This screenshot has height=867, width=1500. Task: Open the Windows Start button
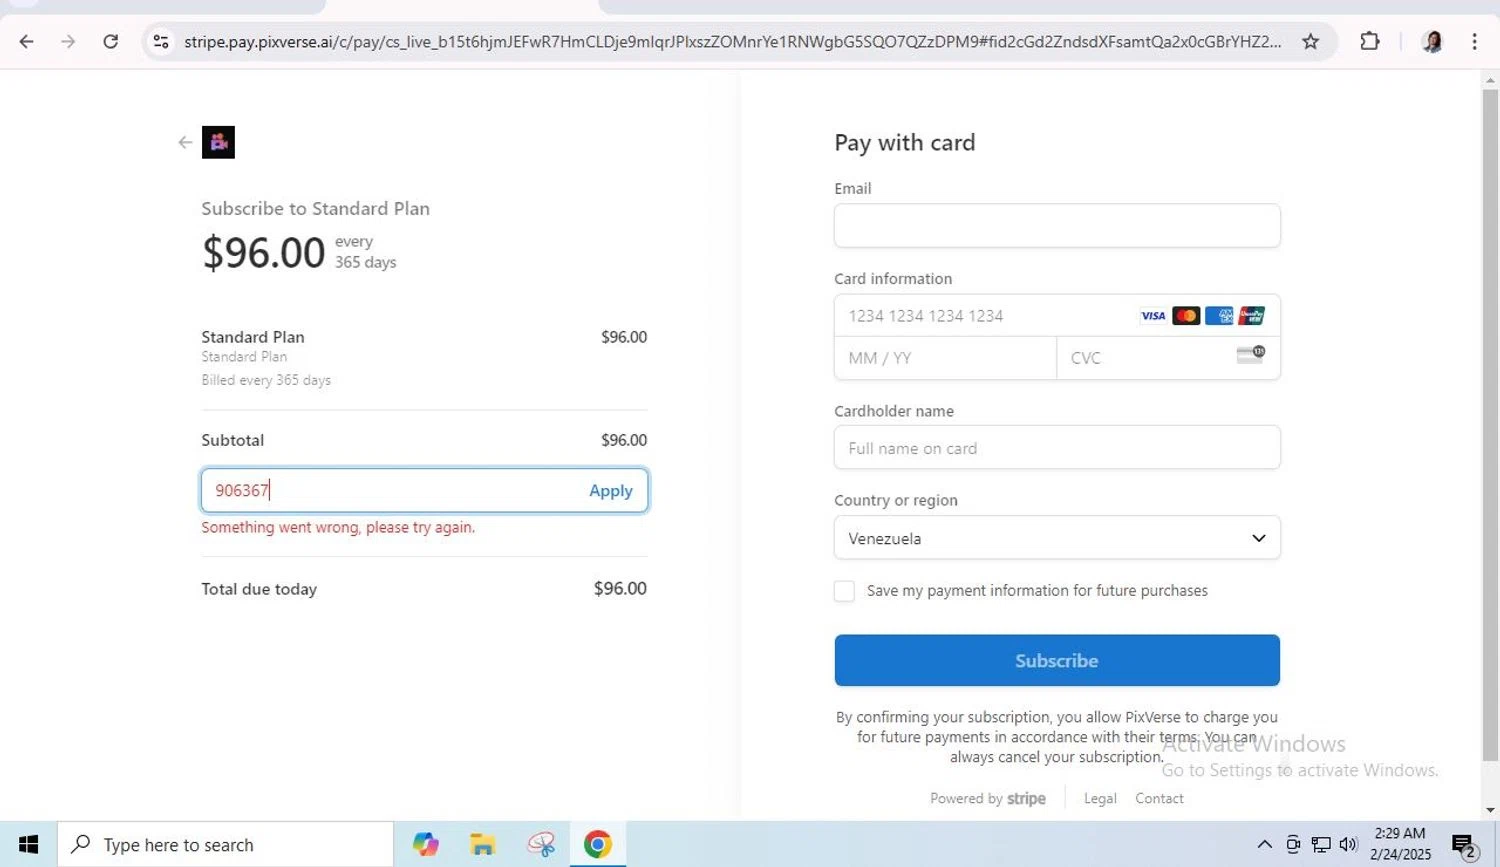click(28, 845)
